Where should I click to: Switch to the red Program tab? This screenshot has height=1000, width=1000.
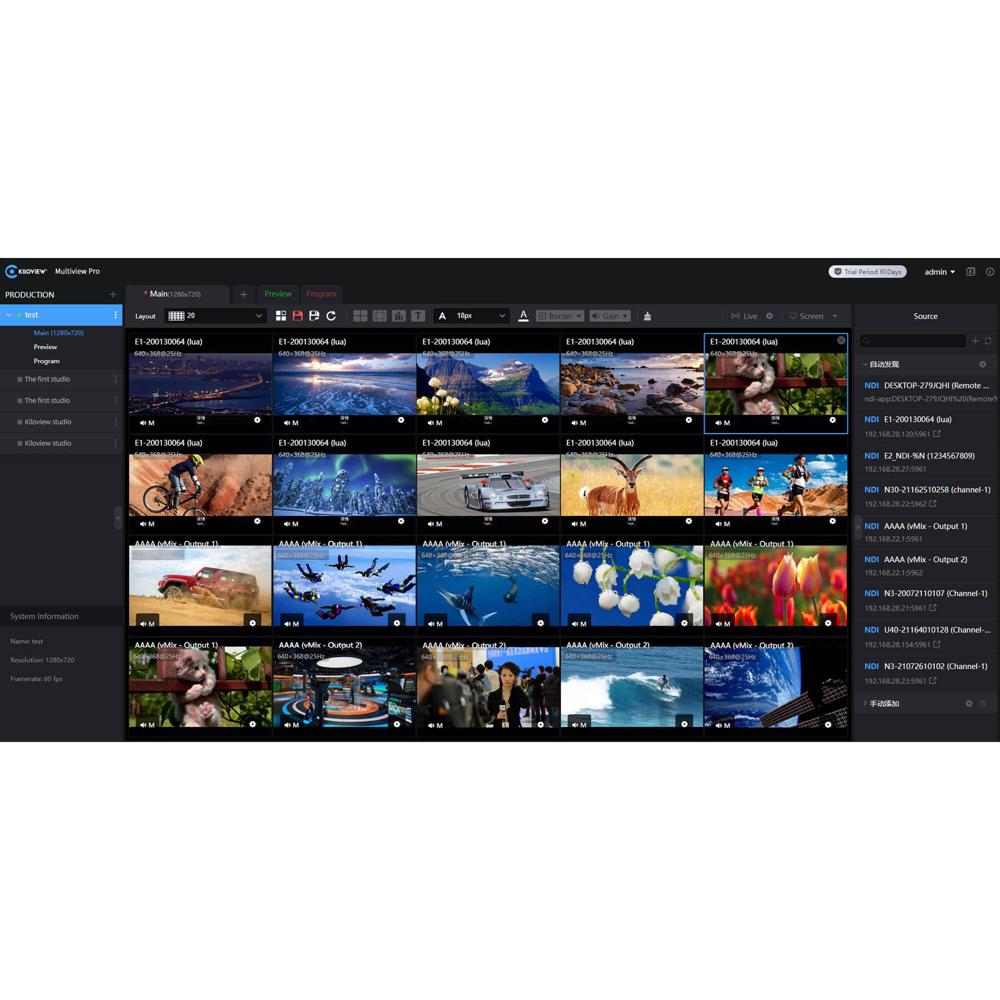321,294
